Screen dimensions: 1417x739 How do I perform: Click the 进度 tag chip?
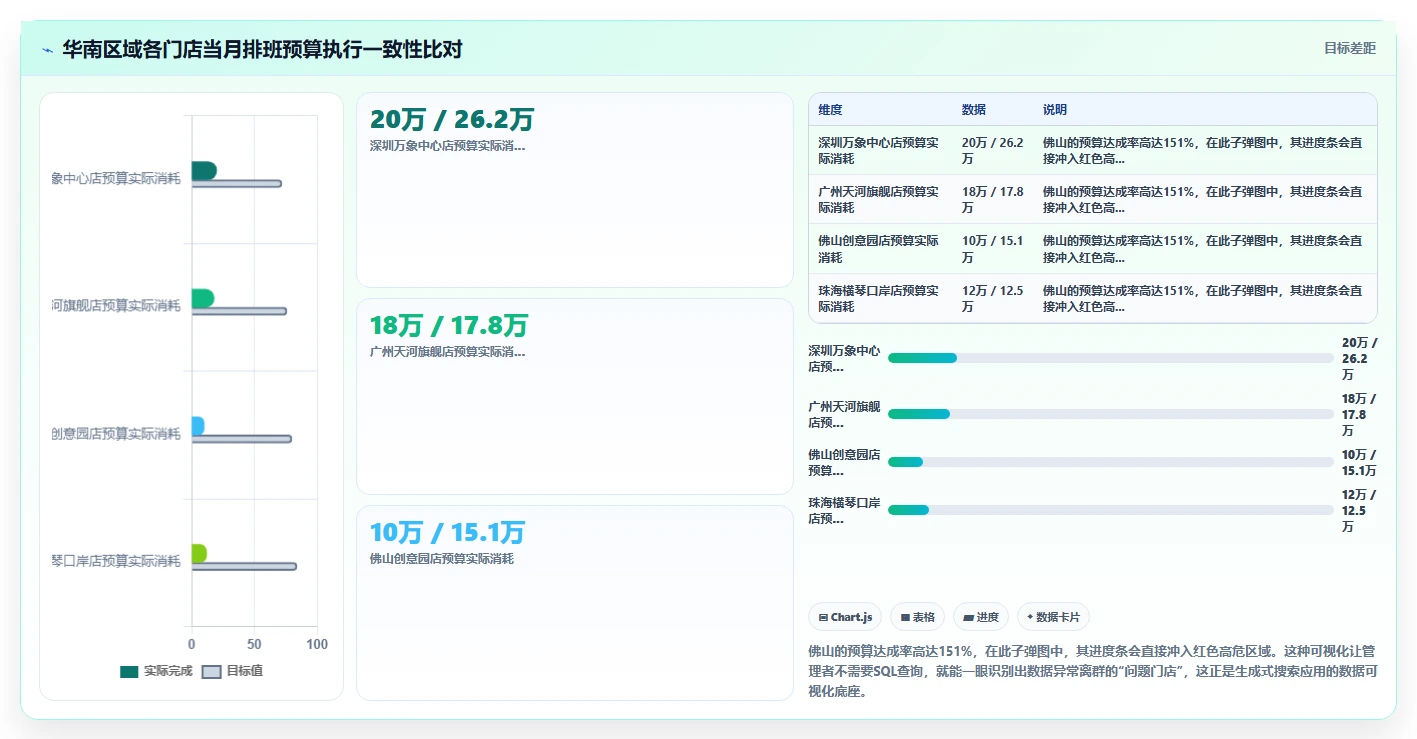click(x=981, y=617)
